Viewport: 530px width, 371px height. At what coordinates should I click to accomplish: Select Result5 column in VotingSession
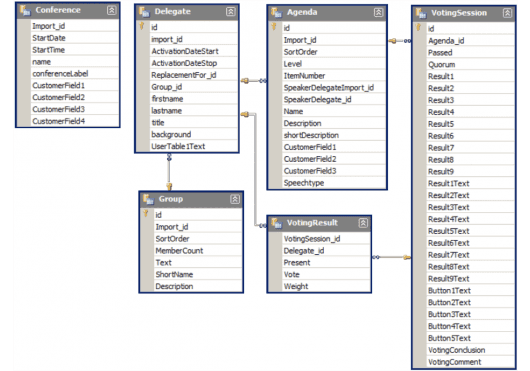[471, 124]
